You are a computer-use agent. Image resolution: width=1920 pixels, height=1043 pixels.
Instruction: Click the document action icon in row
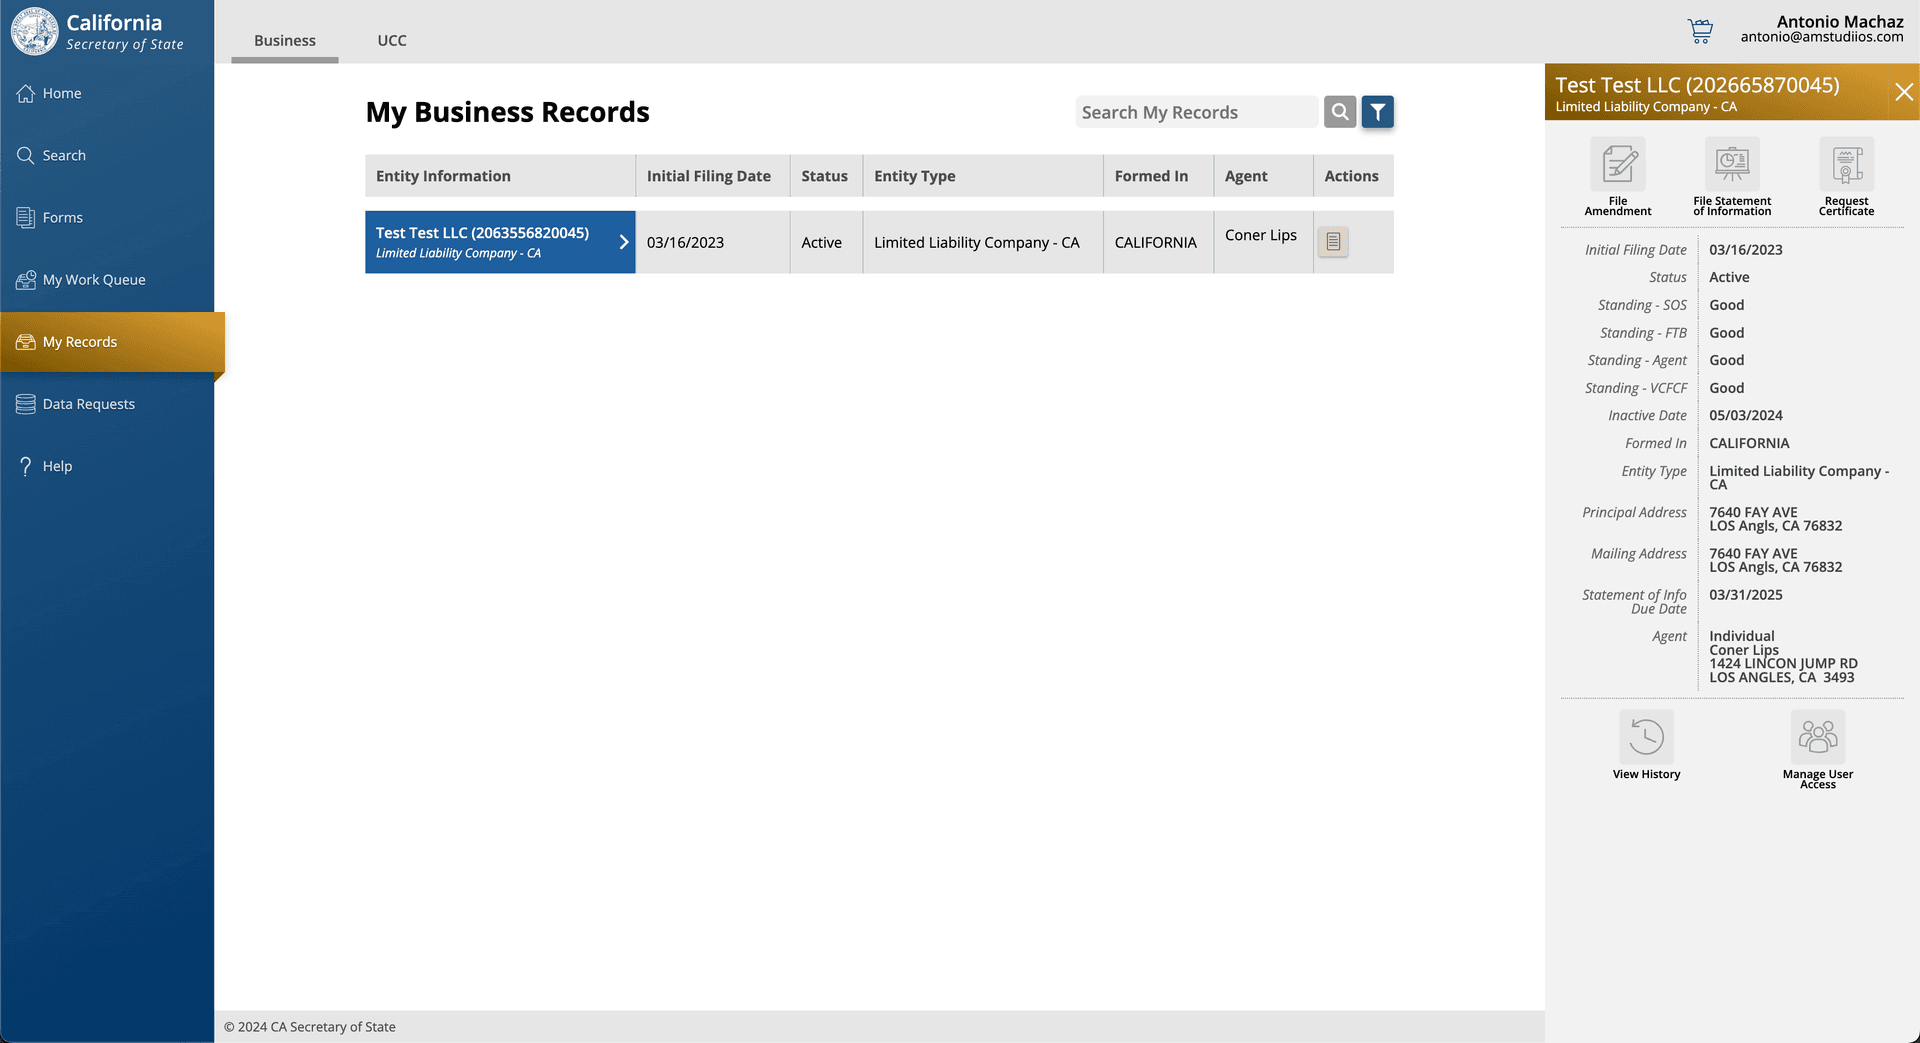1333,242
